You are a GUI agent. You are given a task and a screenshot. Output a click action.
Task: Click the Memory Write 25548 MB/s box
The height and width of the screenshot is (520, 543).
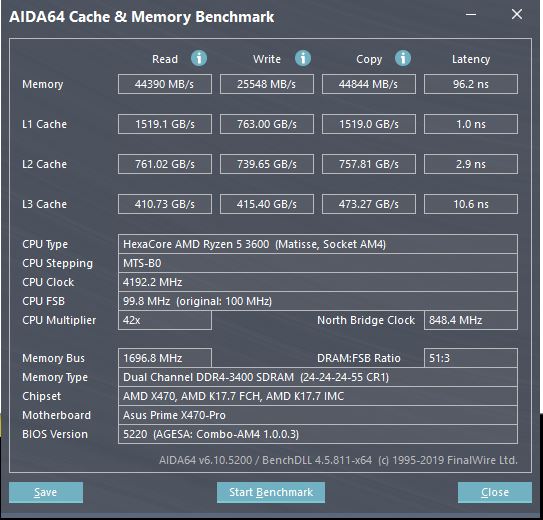[x=267, y=84]
